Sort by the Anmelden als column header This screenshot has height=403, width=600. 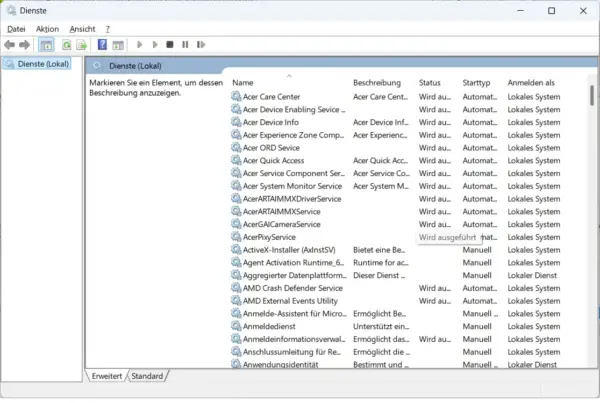(531, 83)
